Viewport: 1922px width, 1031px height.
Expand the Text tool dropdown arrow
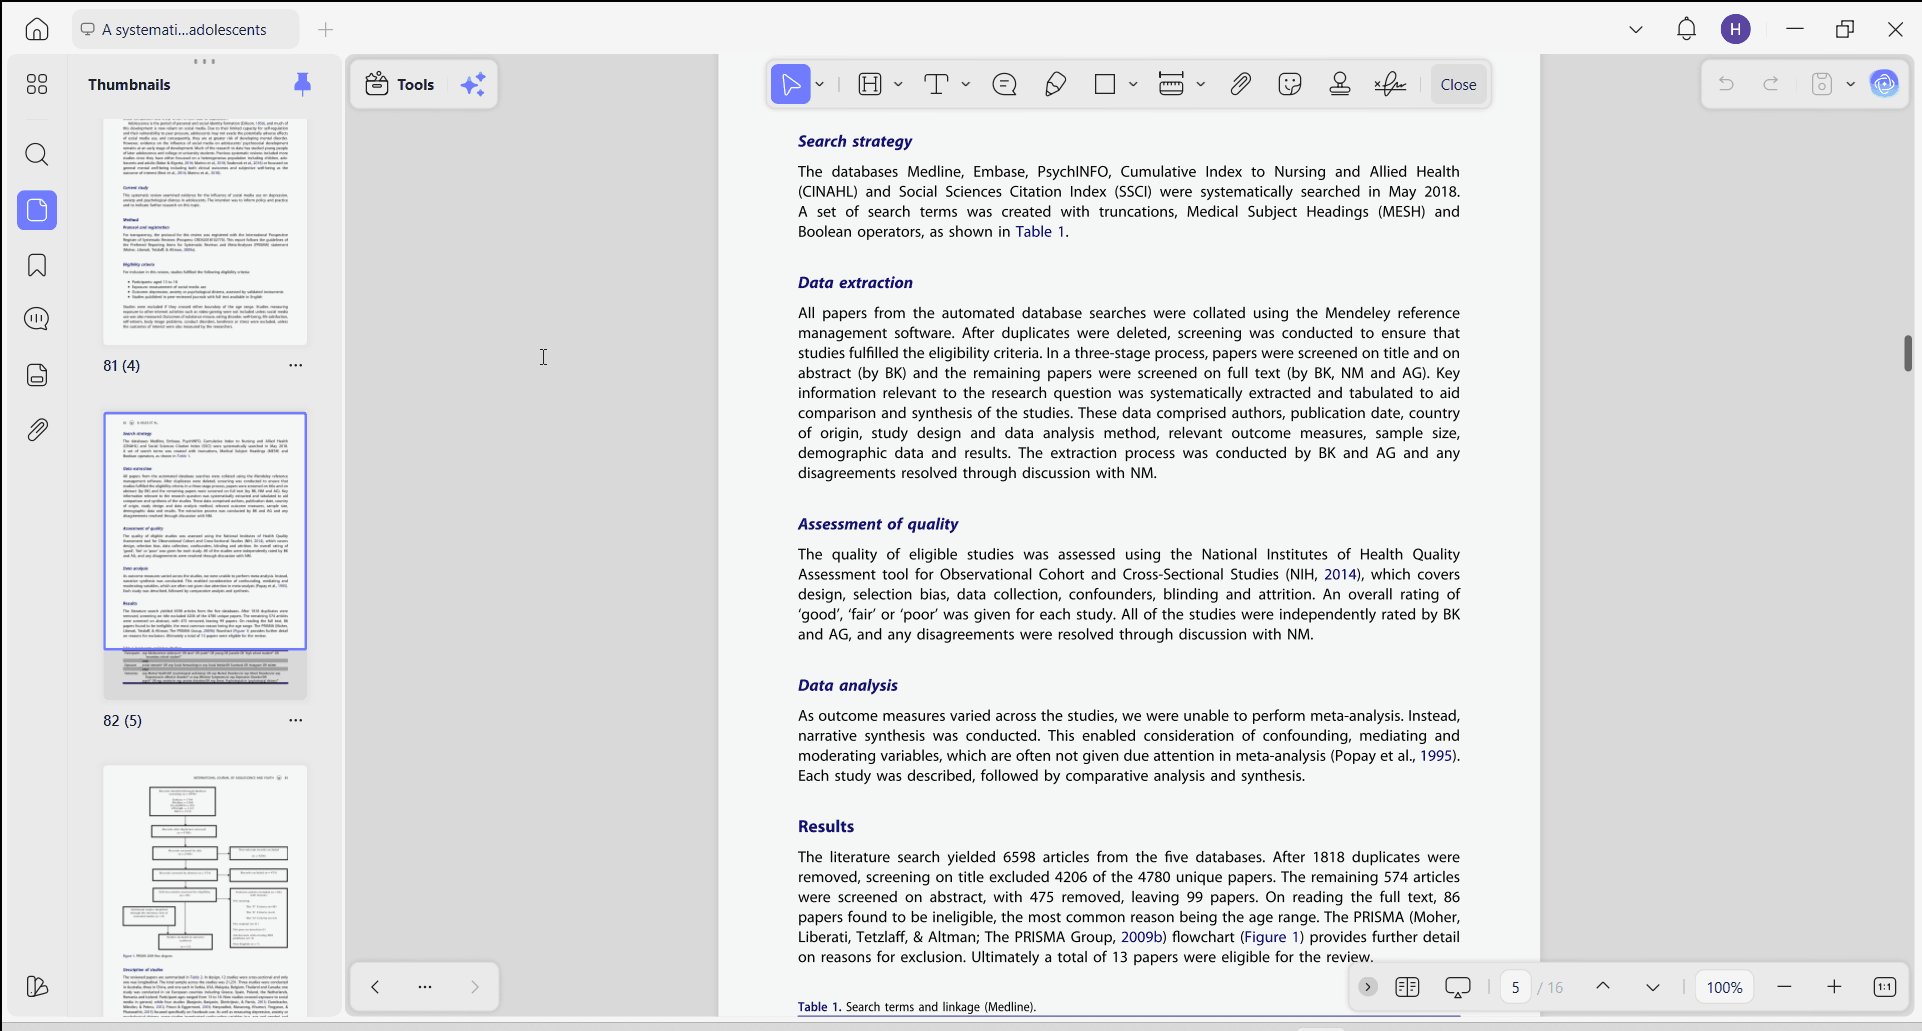[x=966, y=84]
